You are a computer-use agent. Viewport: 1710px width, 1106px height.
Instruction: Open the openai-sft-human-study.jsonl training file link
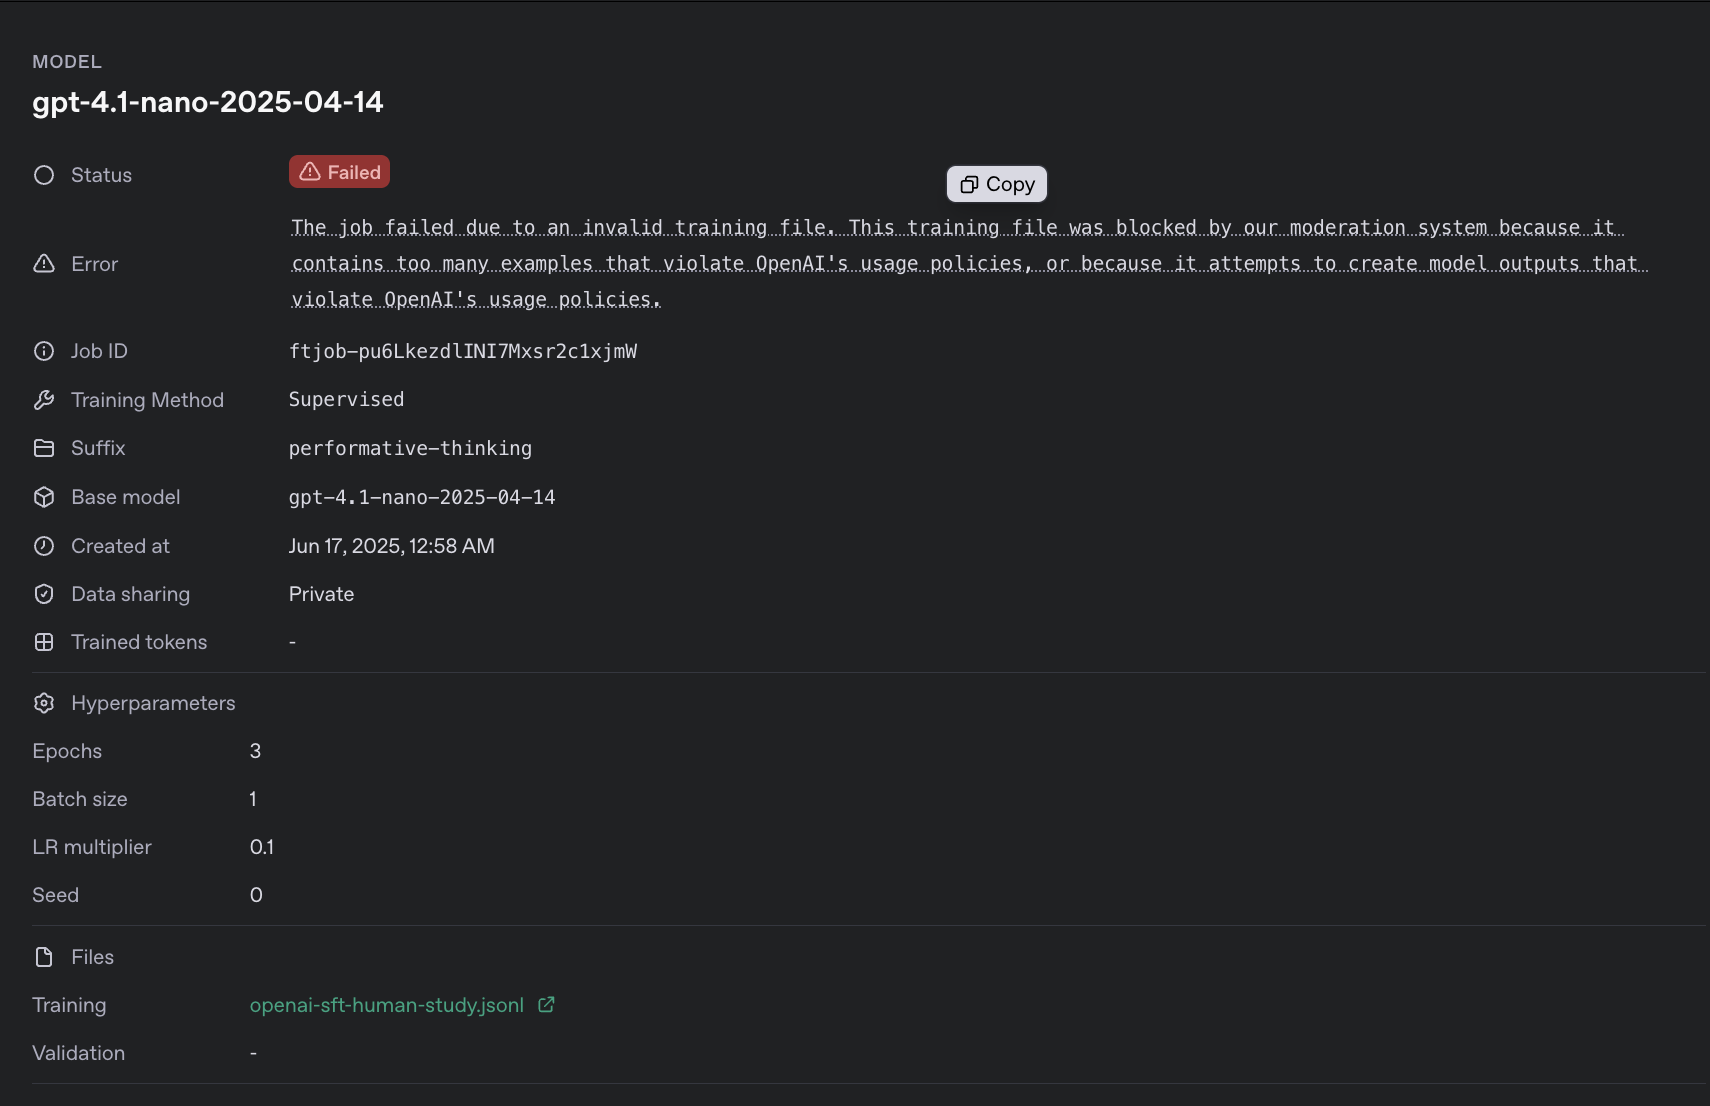[x=387, y=1005]
